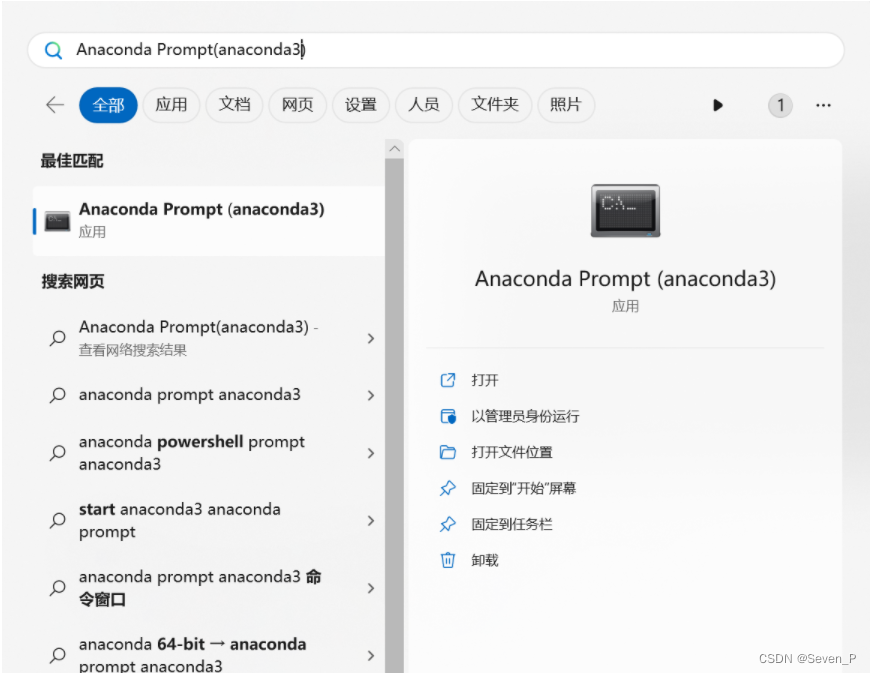
Task: Click search icon beside 'Anaconda Prompt(anaconda3) -' web result
Action: (x=58, y=338)
